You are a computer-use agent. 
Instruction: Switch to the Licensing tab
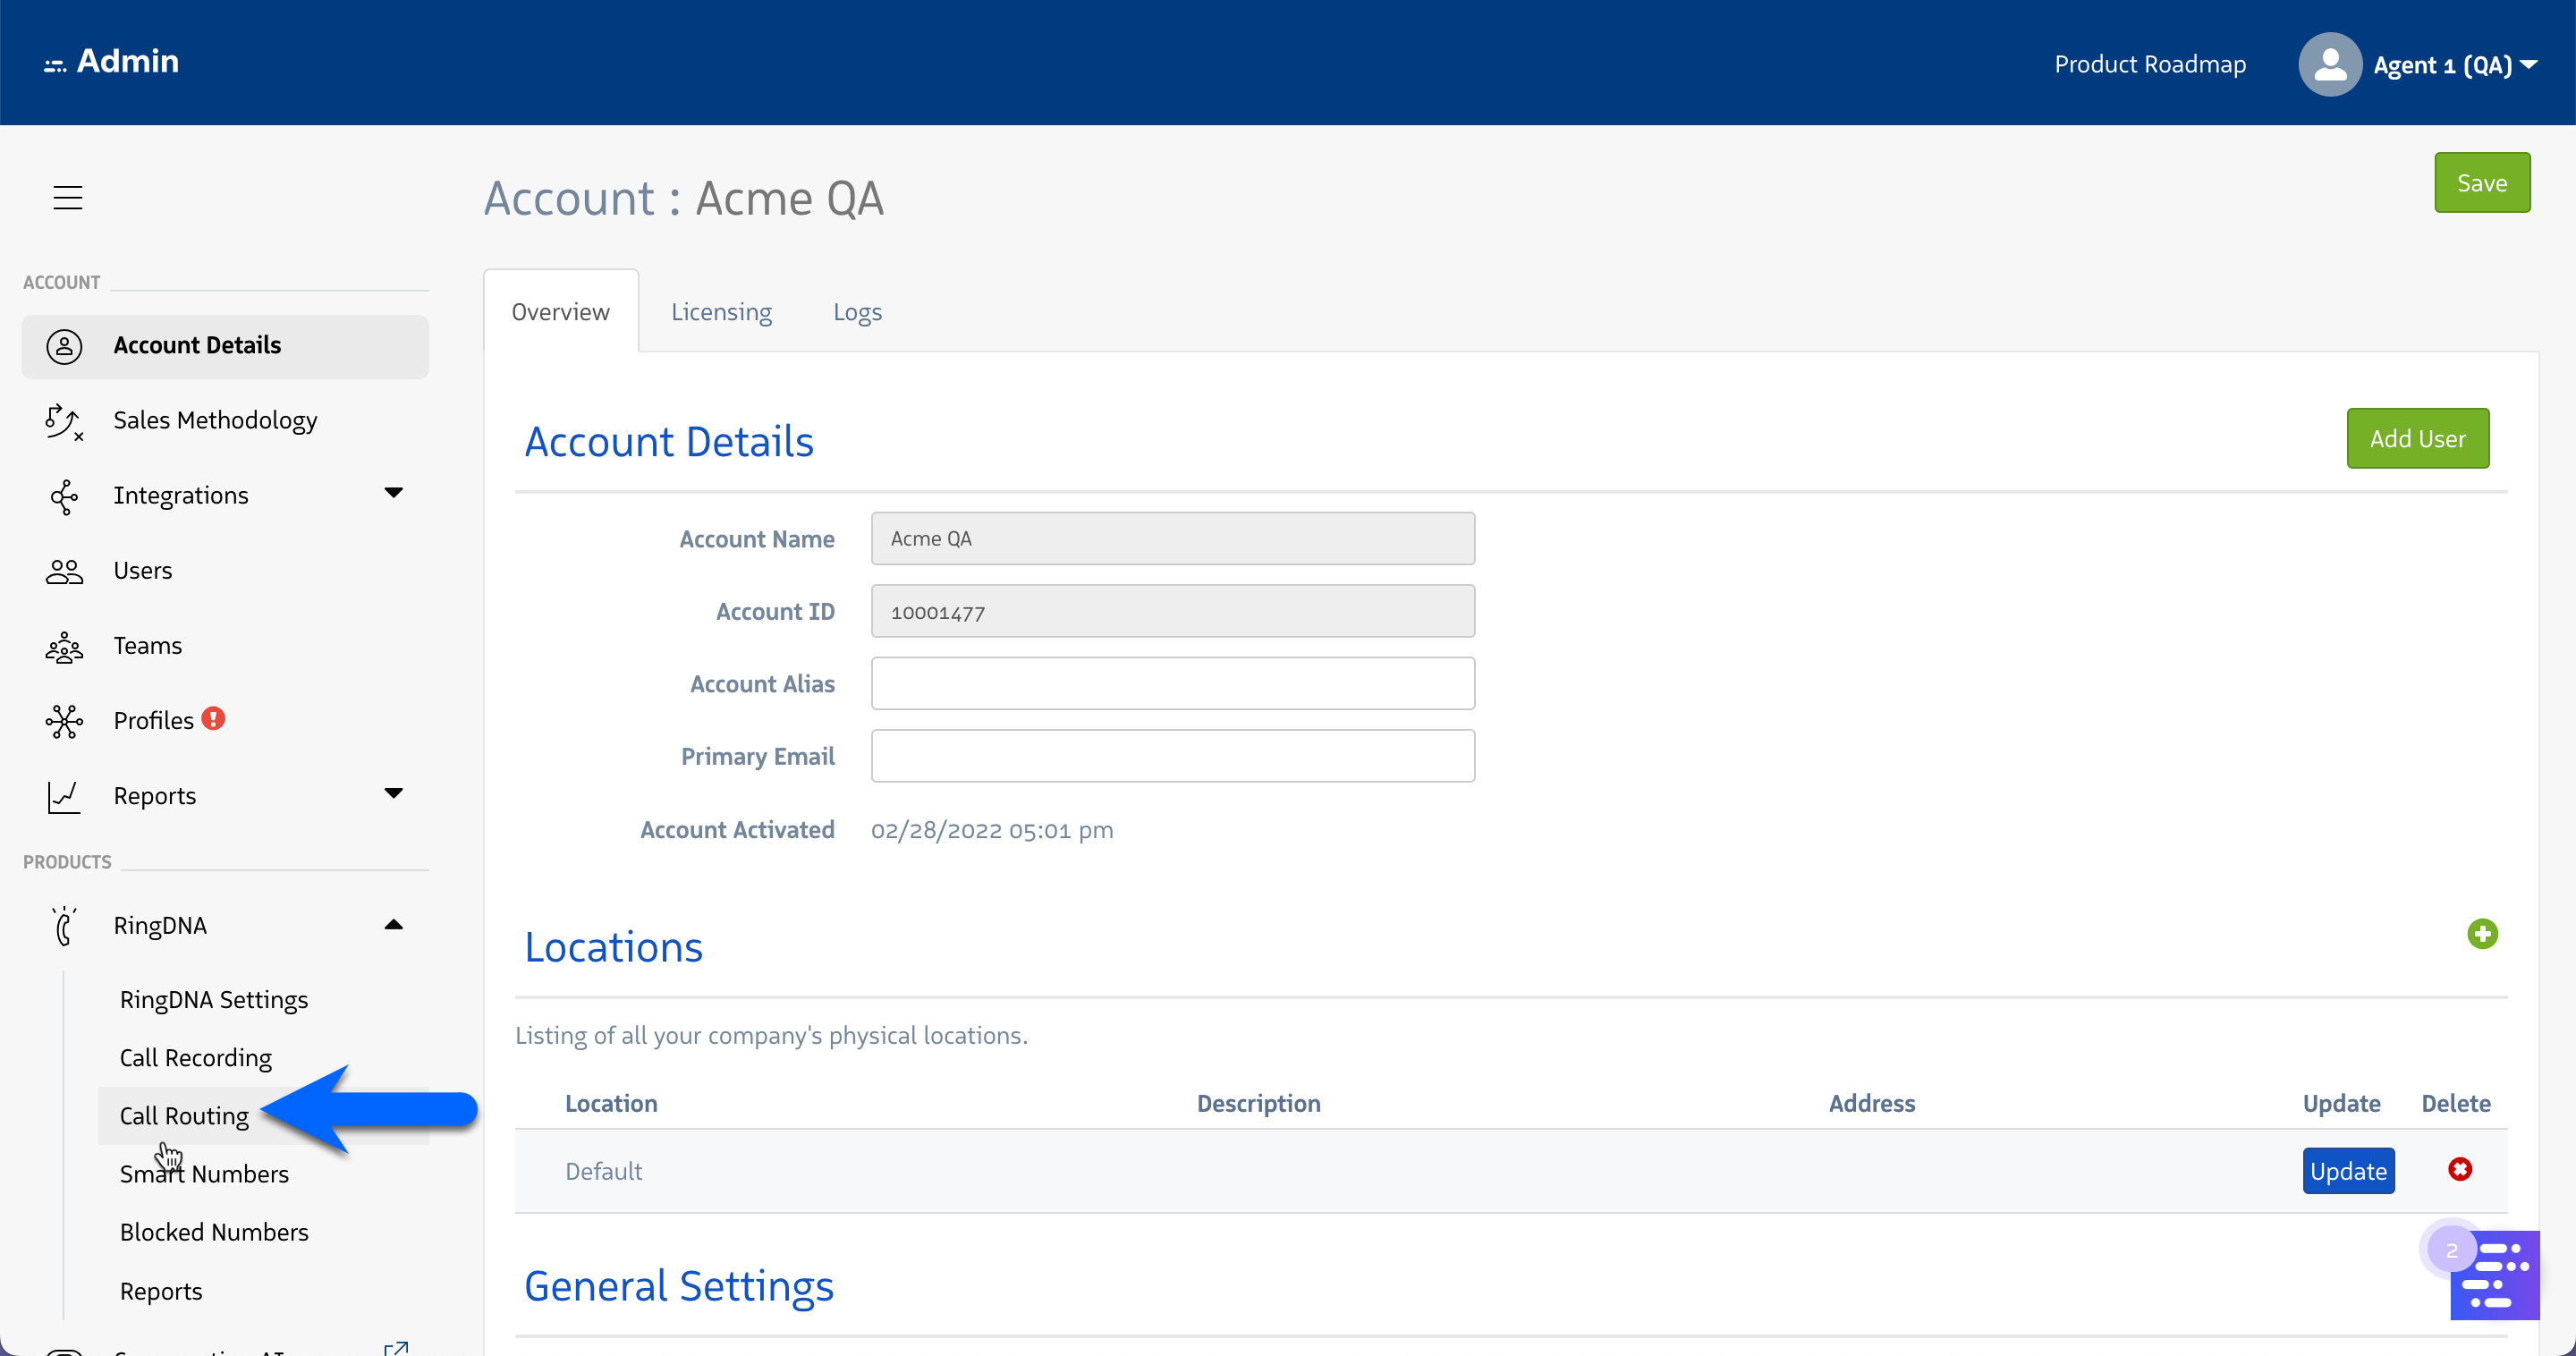720,312
